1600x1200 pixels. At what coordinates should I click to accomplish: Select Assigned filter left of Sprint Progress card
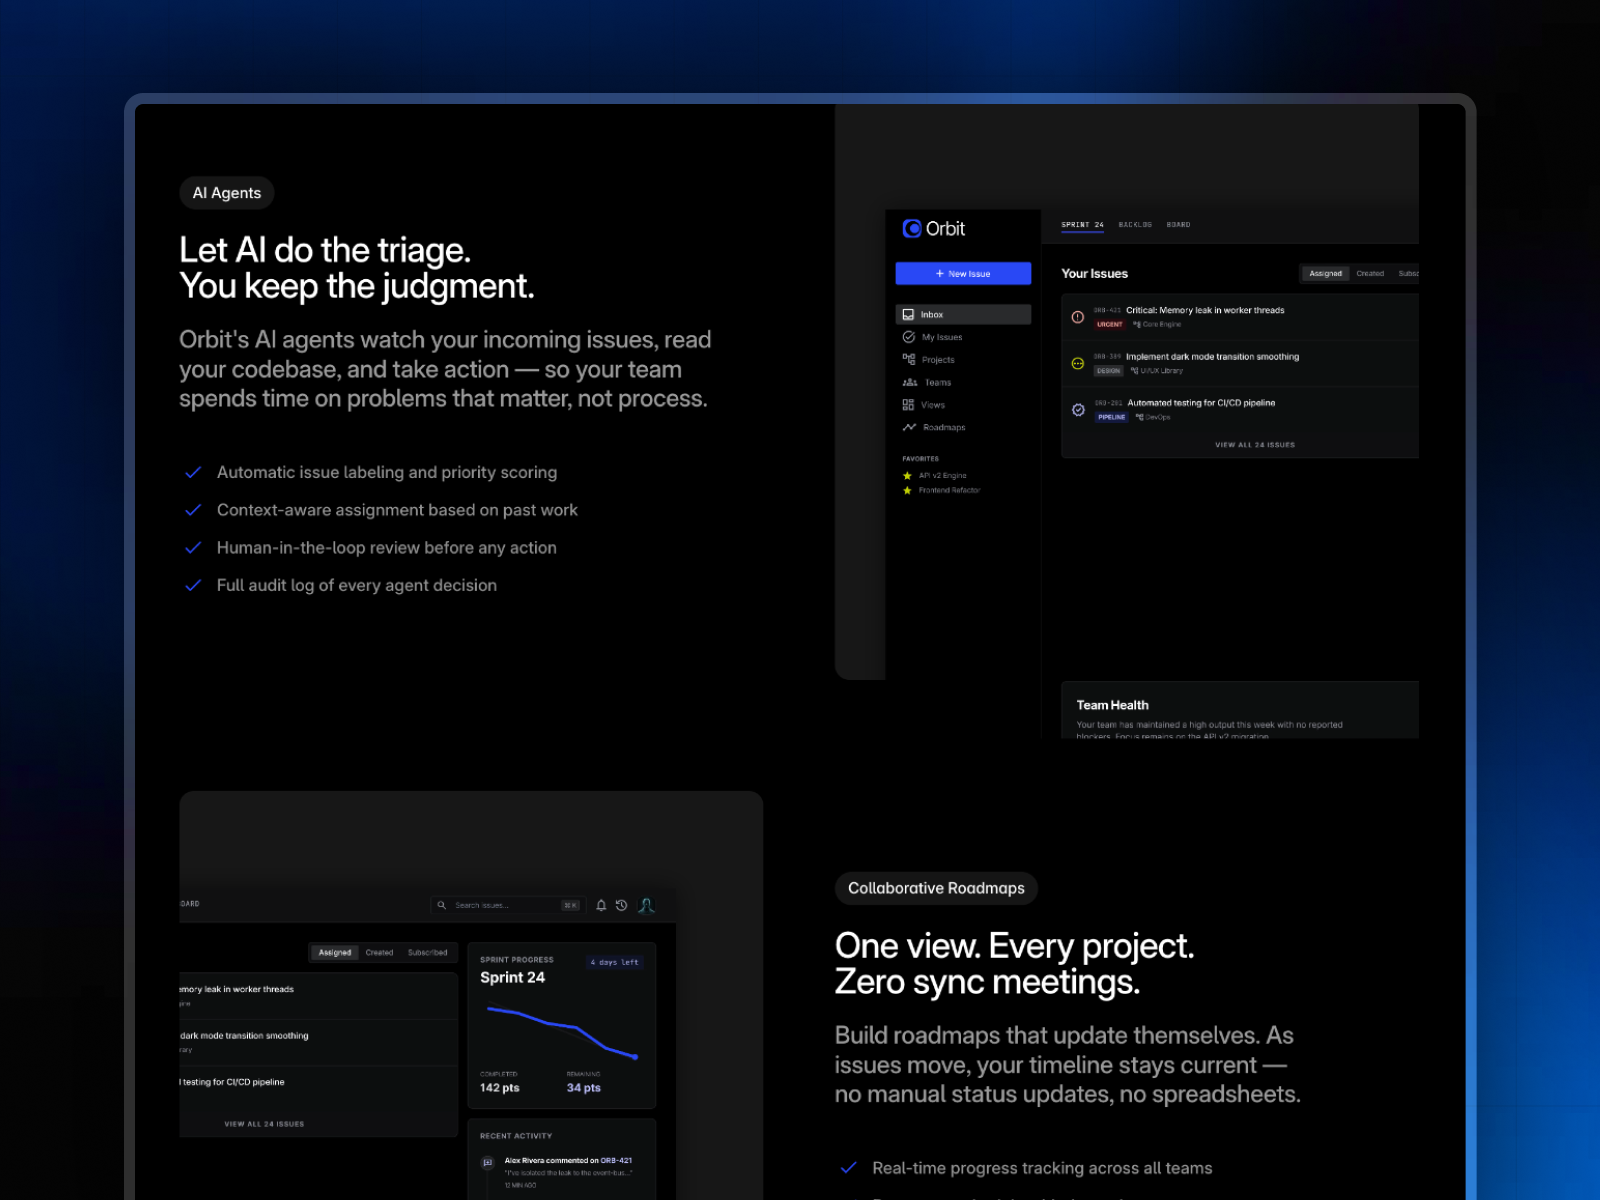point(335,952)
